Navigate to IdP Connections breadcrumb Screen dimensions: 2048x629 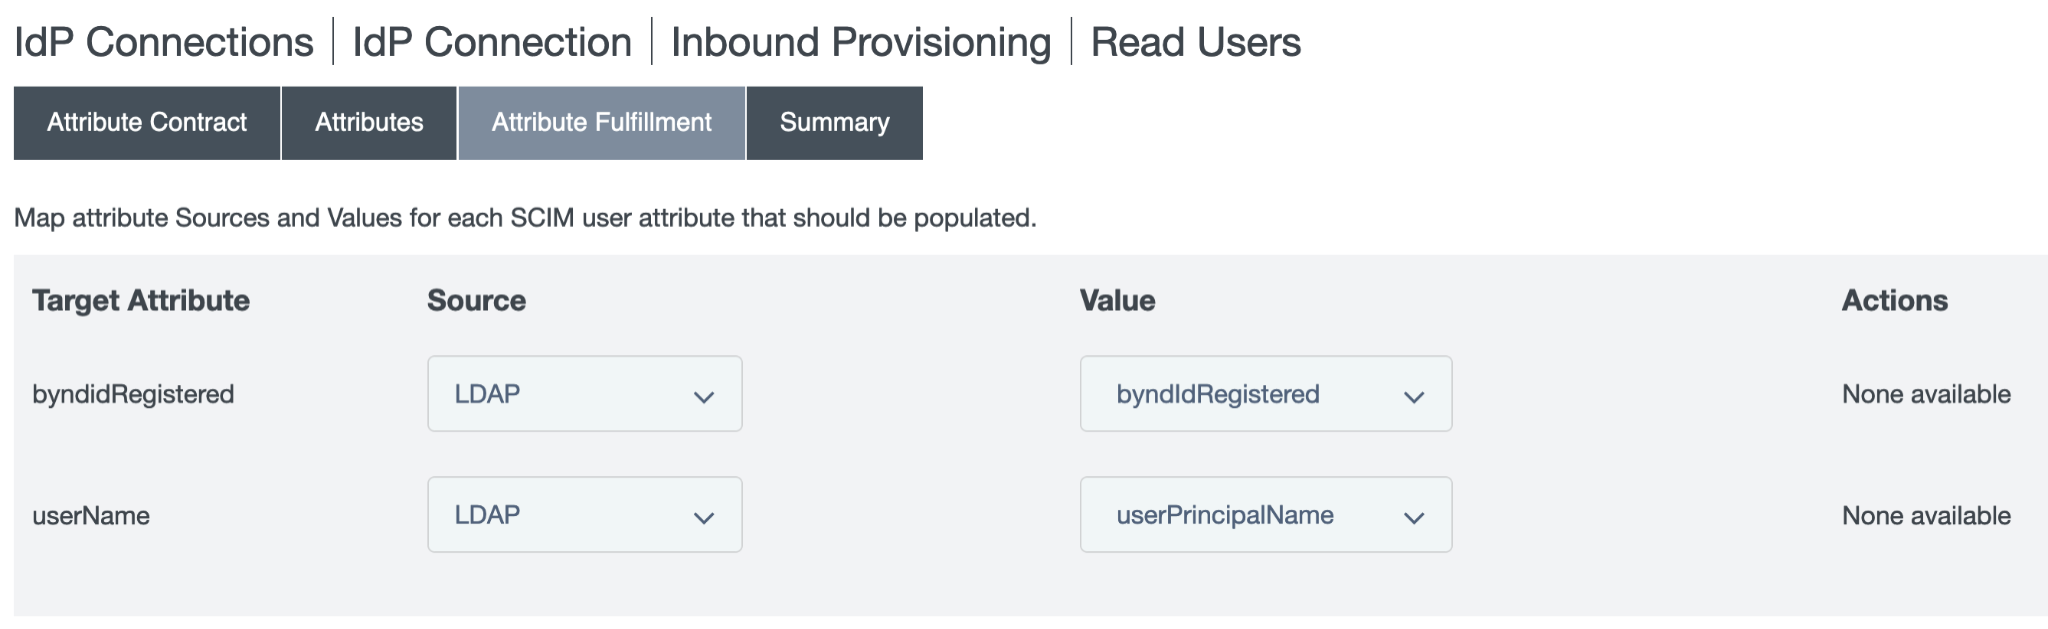pos(164,42)
